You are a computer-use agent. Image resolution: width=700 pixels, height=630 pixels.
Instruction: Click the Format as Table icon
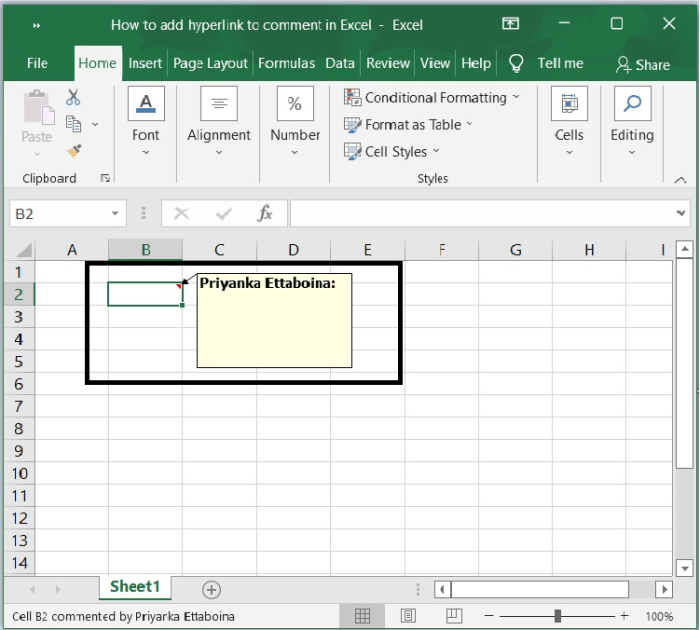[352, 125]
